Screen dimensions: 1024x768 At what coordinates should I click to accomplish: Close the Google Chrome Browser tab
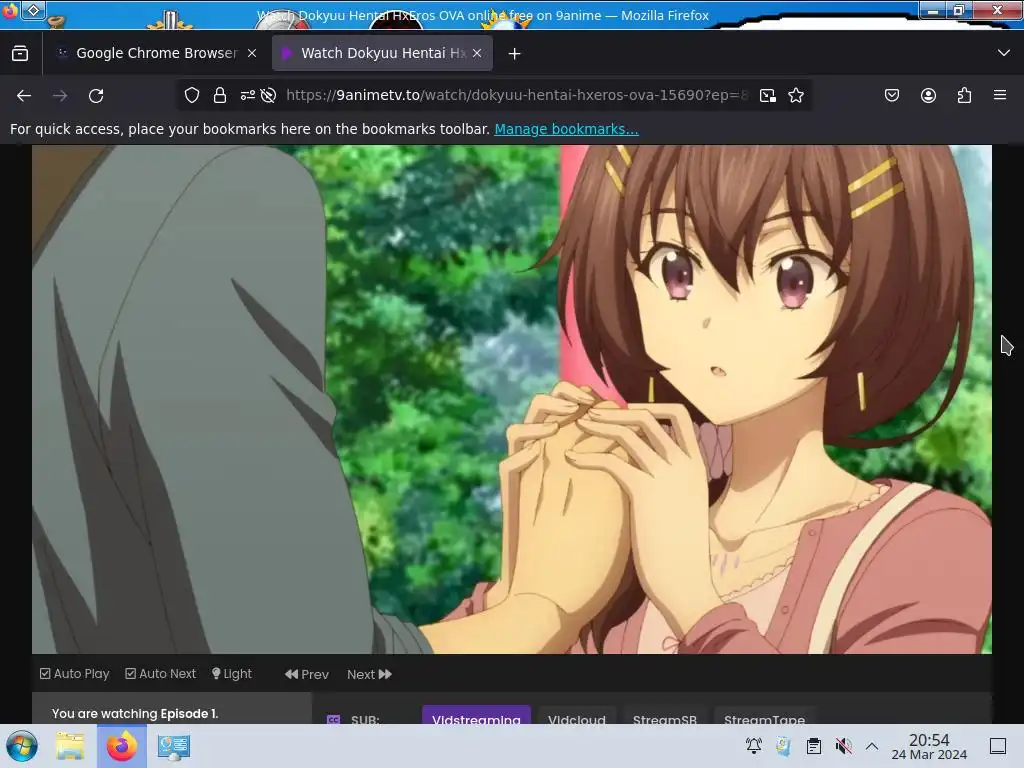coord(252,54)
